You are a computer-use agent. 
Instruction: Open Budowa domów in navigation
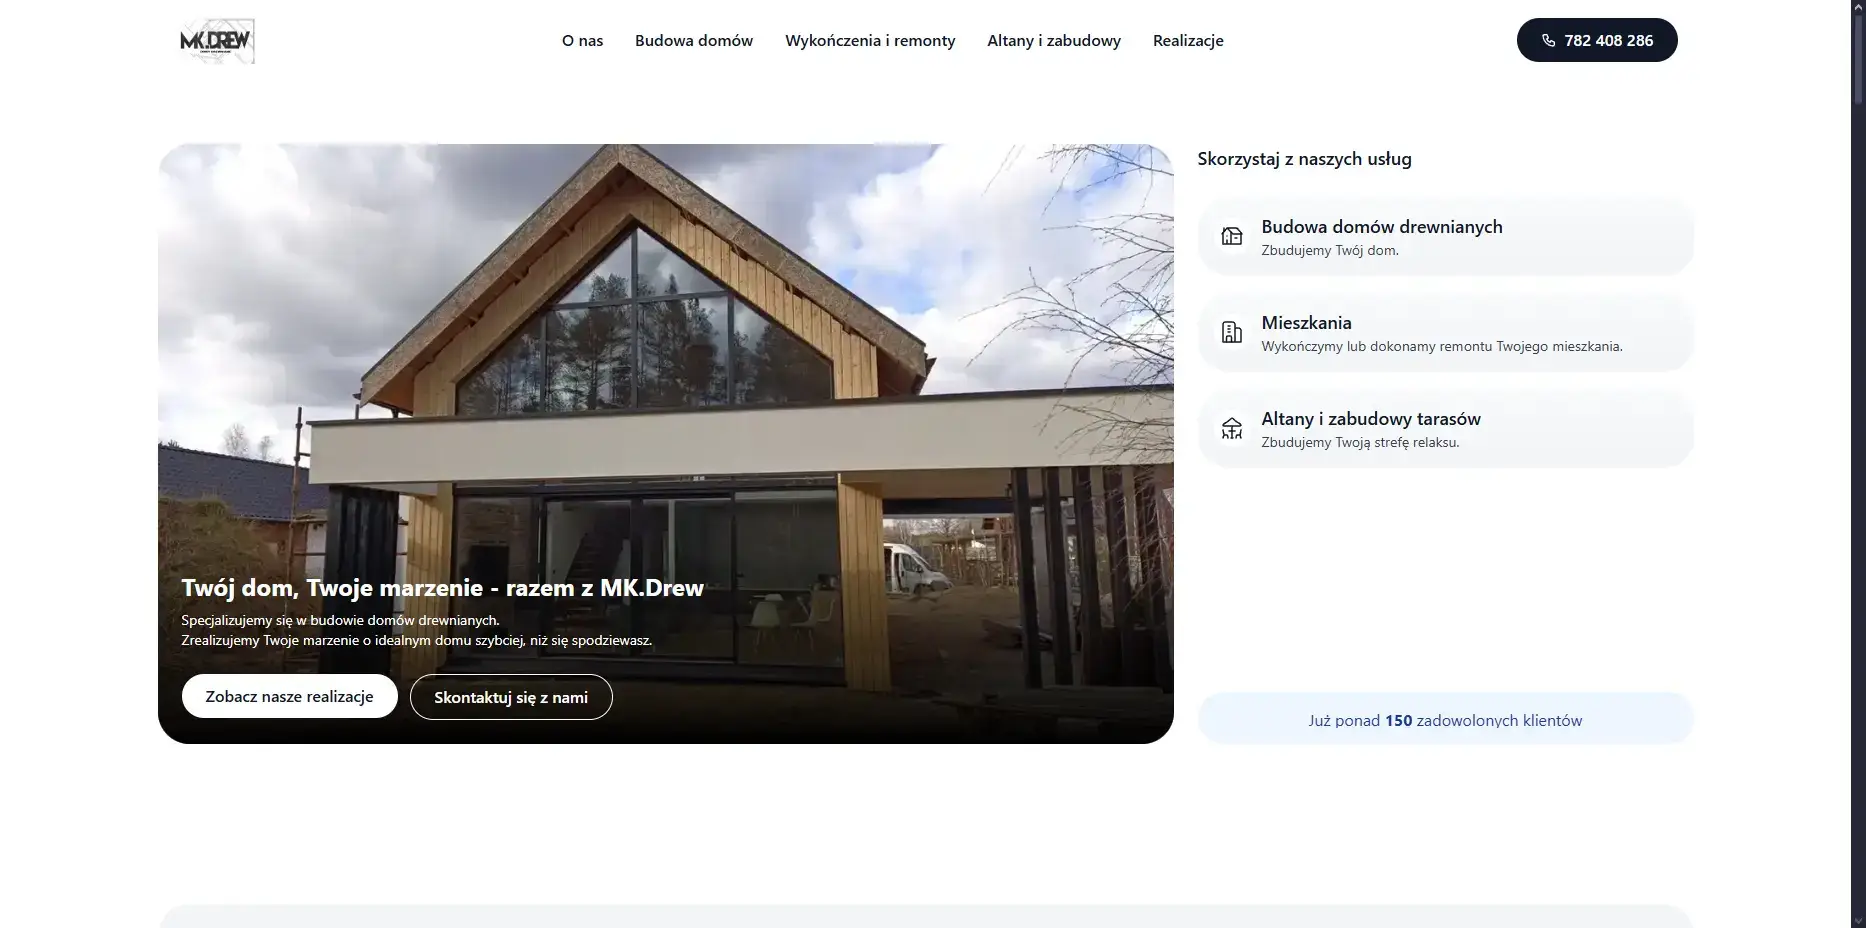pyautogui.click(x=693, y=41)
